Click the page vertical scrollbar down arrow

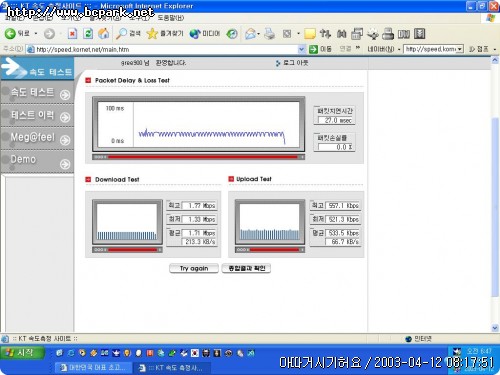coord(495,328)
